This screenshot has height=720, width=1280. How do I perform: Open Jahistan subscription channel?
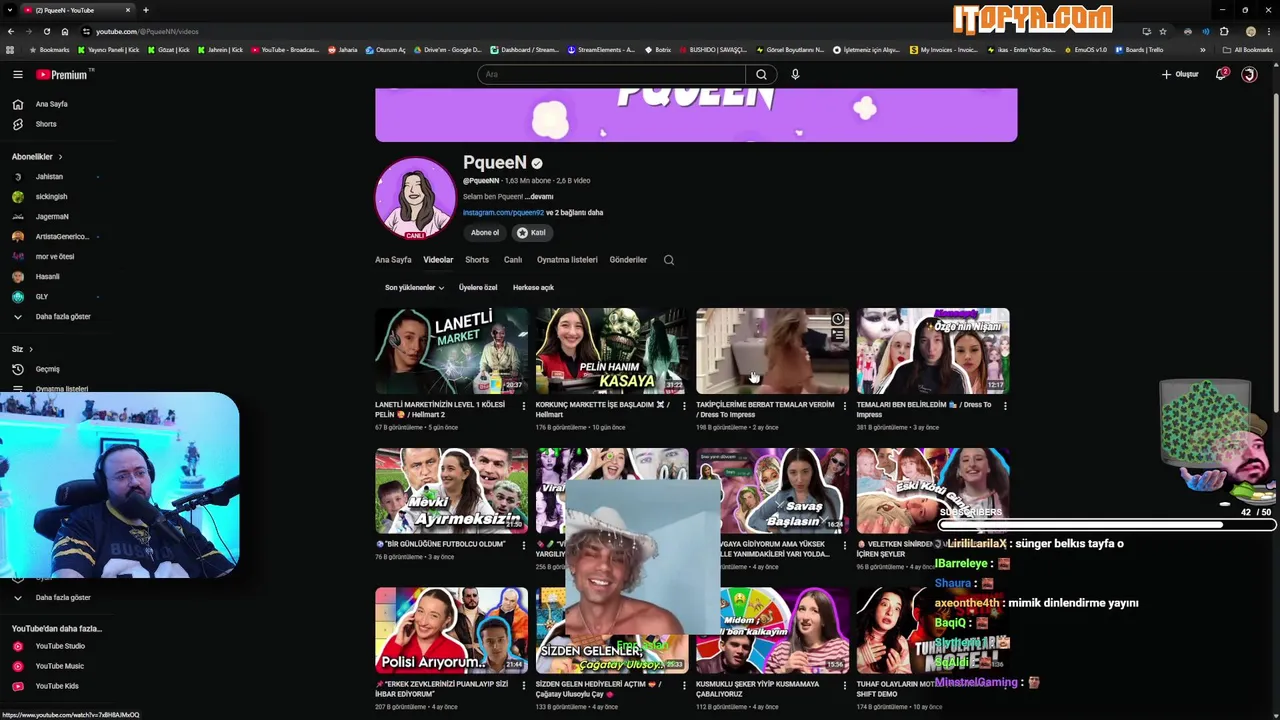pos(49,177)
